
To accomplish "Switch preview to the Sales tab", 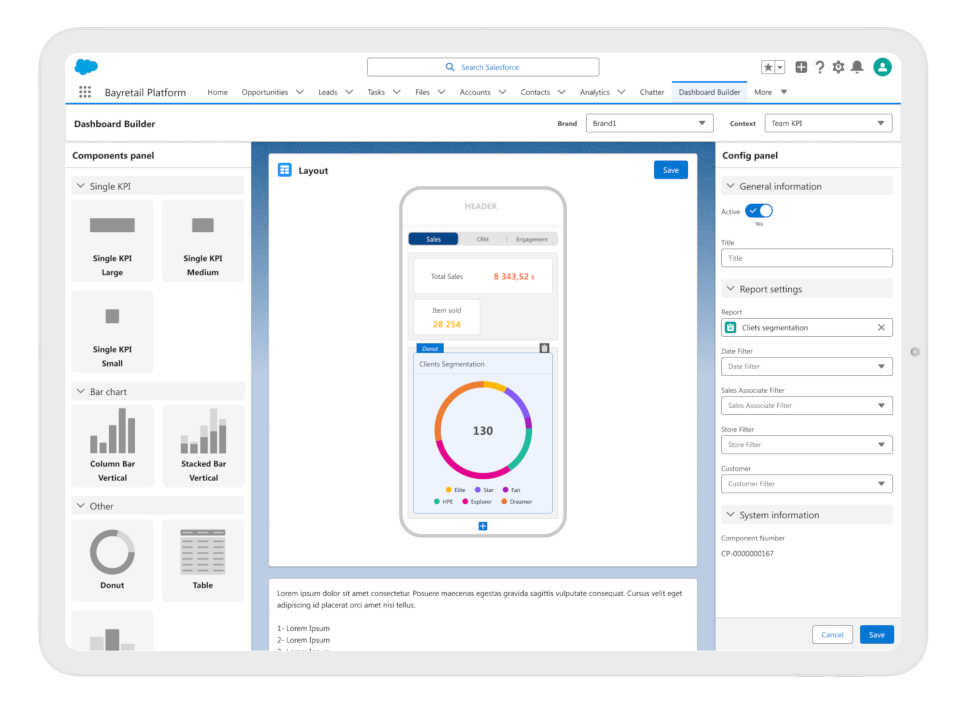I will point(433,239).
